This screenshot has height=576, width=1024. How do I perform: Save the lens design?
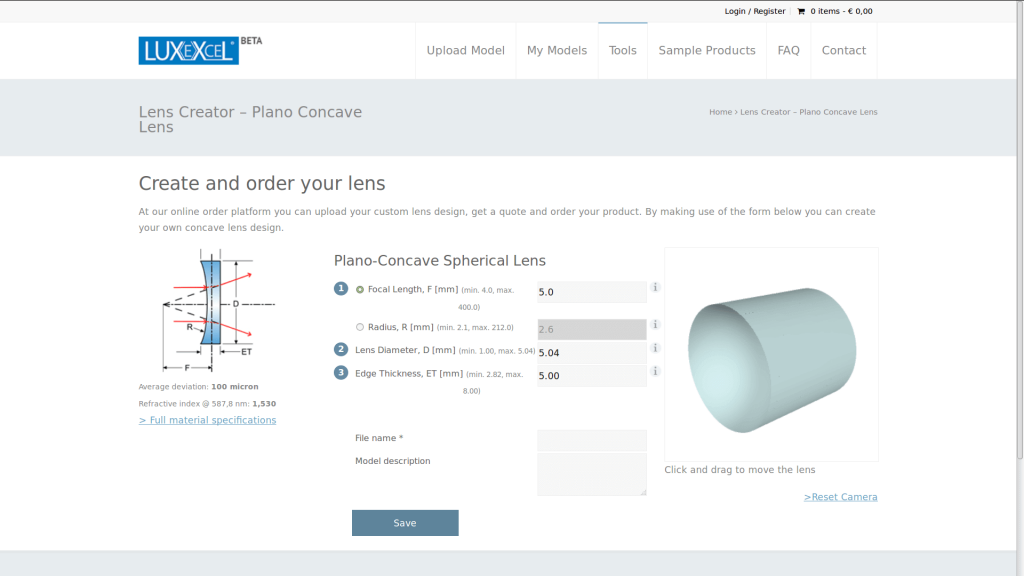tap(405, 522)
